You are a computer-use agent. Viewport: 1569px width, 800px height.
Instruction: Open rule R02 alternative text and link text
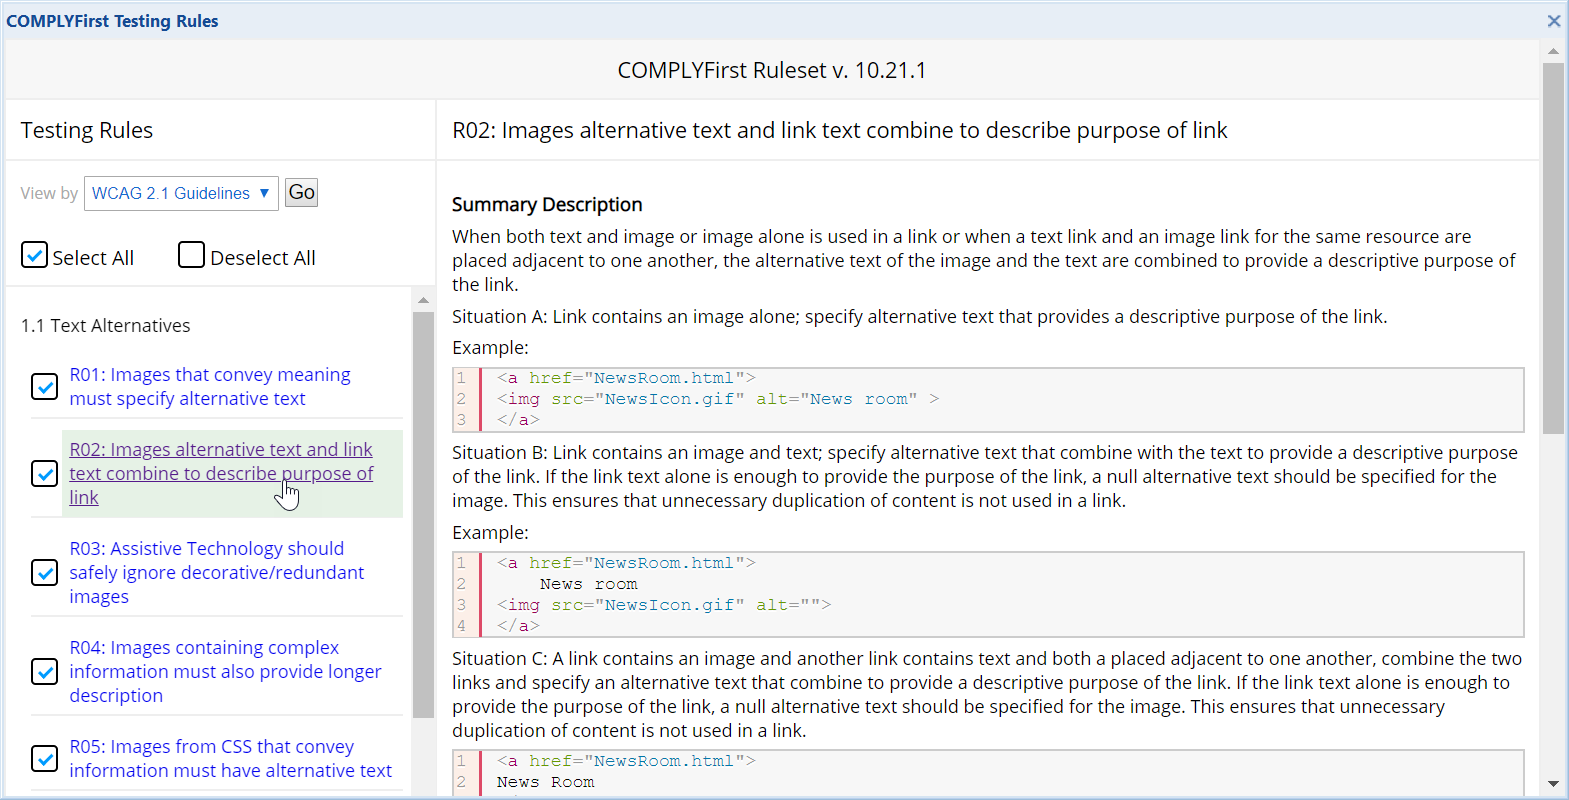221,473
